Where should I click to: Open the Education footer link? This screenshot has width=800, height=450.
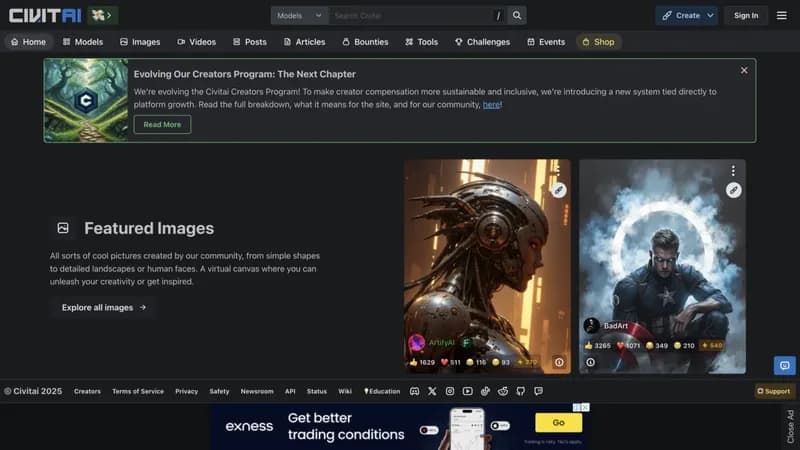[382, 391]
